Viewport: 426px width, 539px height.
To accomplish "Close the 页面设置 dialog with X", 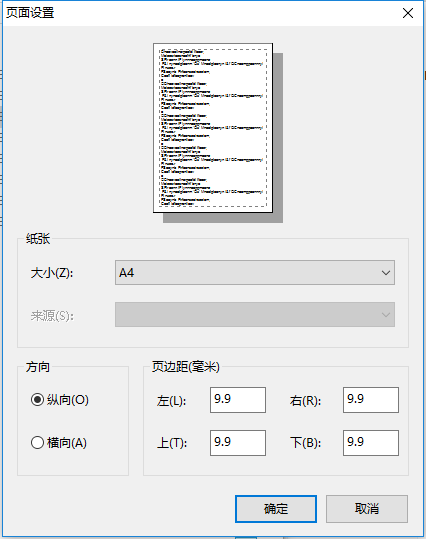I will [408, 13].
